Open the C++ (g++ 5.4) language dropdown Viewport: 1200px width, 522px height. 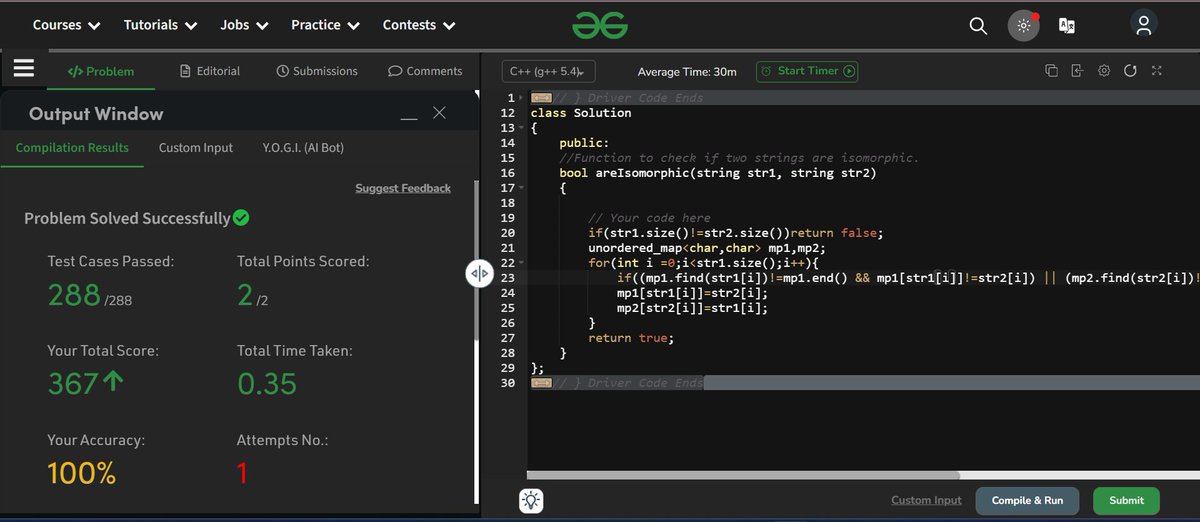pos(549,71)
